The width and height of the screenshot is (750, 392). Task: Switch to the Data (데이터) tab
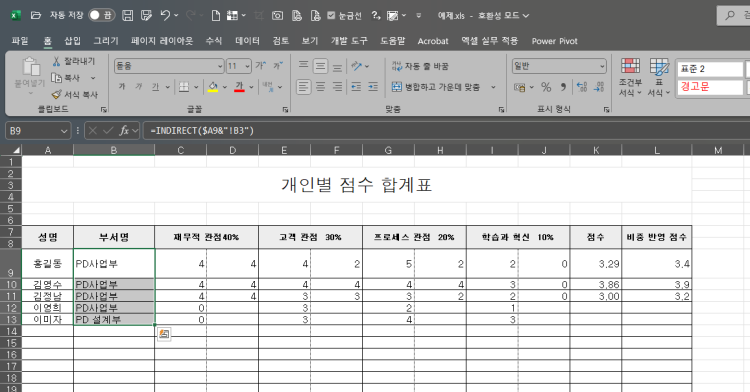tap(247, 41)
